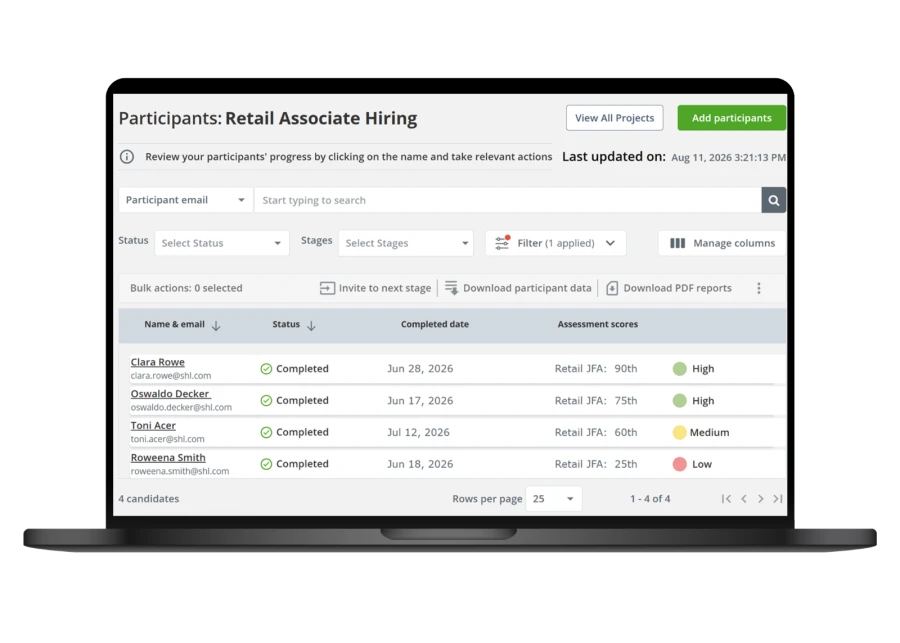Open the Select Status dropdown
This screenshot has height=643, width=900.
222,243
